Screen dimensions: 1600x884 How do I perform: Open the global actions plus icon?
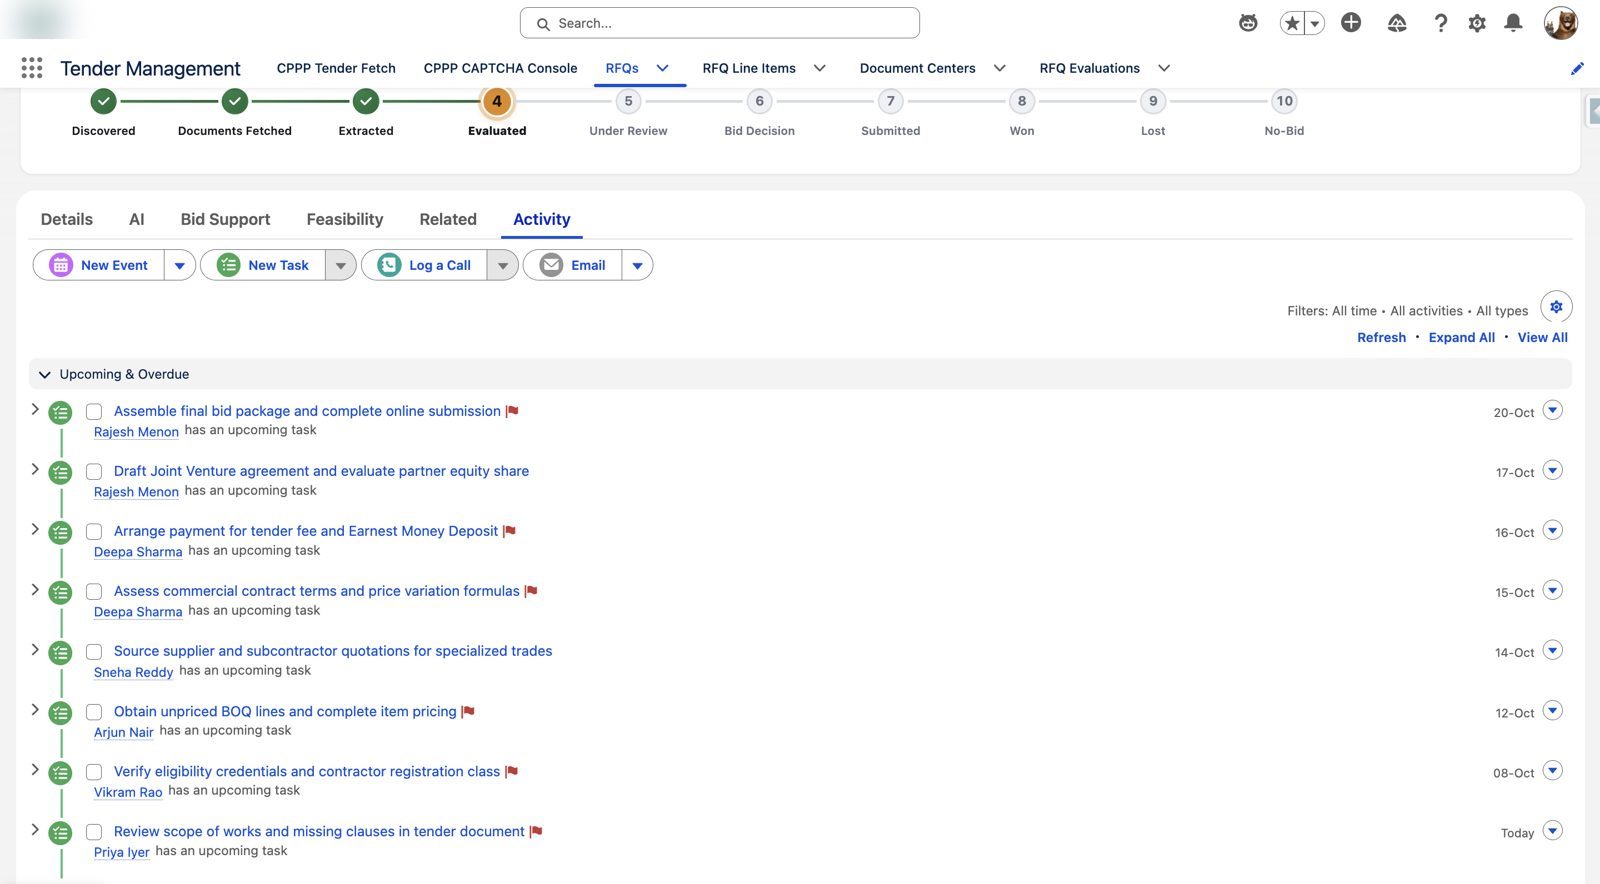point(1351,23)
